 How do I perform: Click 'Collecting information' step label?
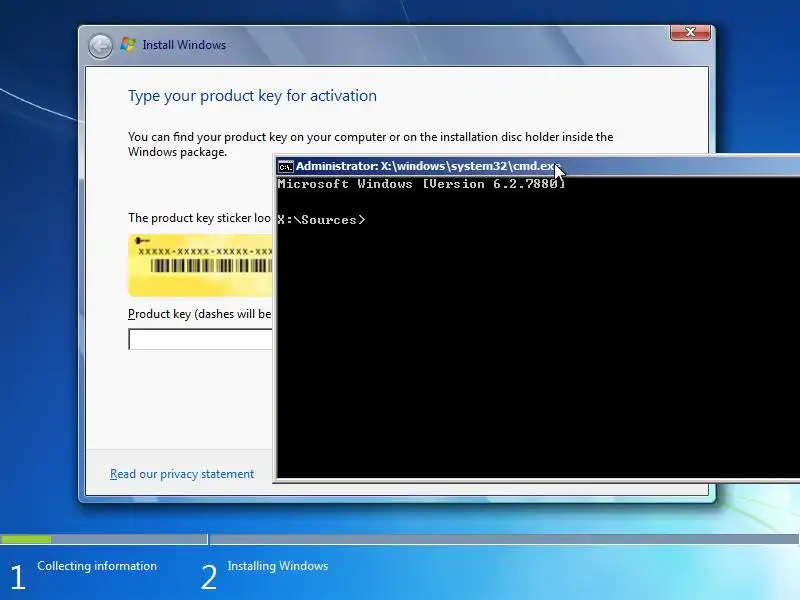97,566
